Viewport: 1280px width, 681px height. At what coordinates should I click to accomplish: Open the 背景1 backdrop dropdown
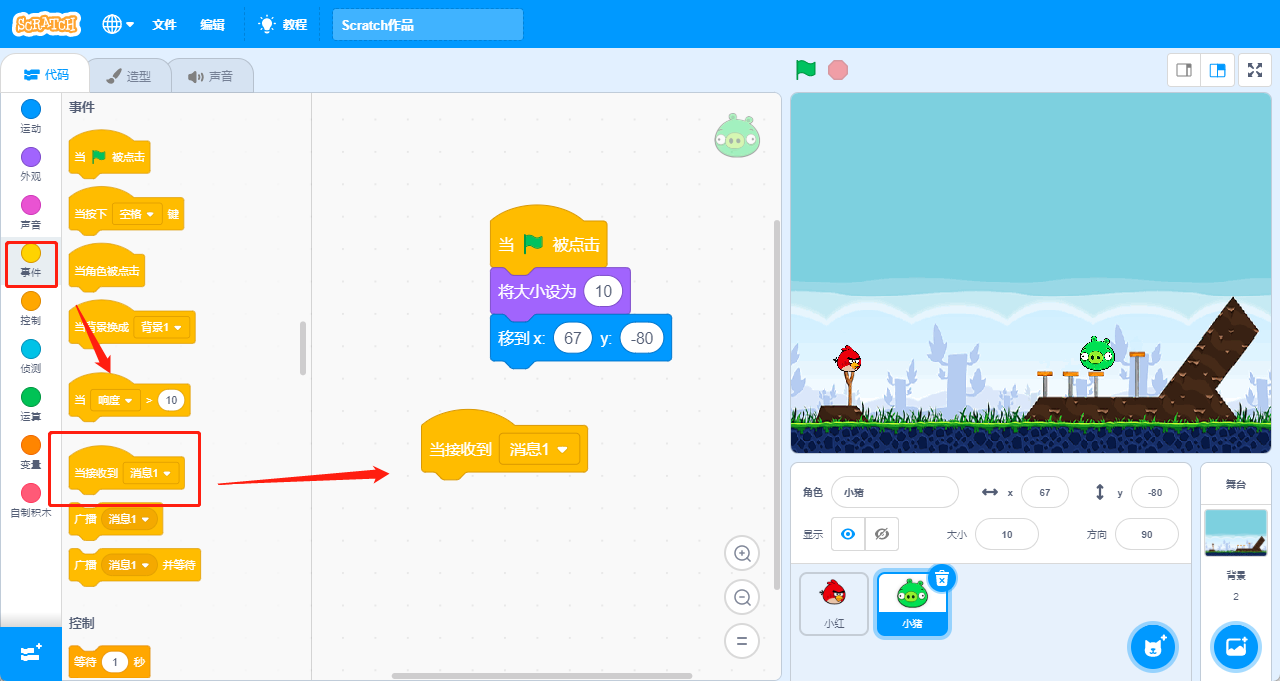(x=162, y=327)
